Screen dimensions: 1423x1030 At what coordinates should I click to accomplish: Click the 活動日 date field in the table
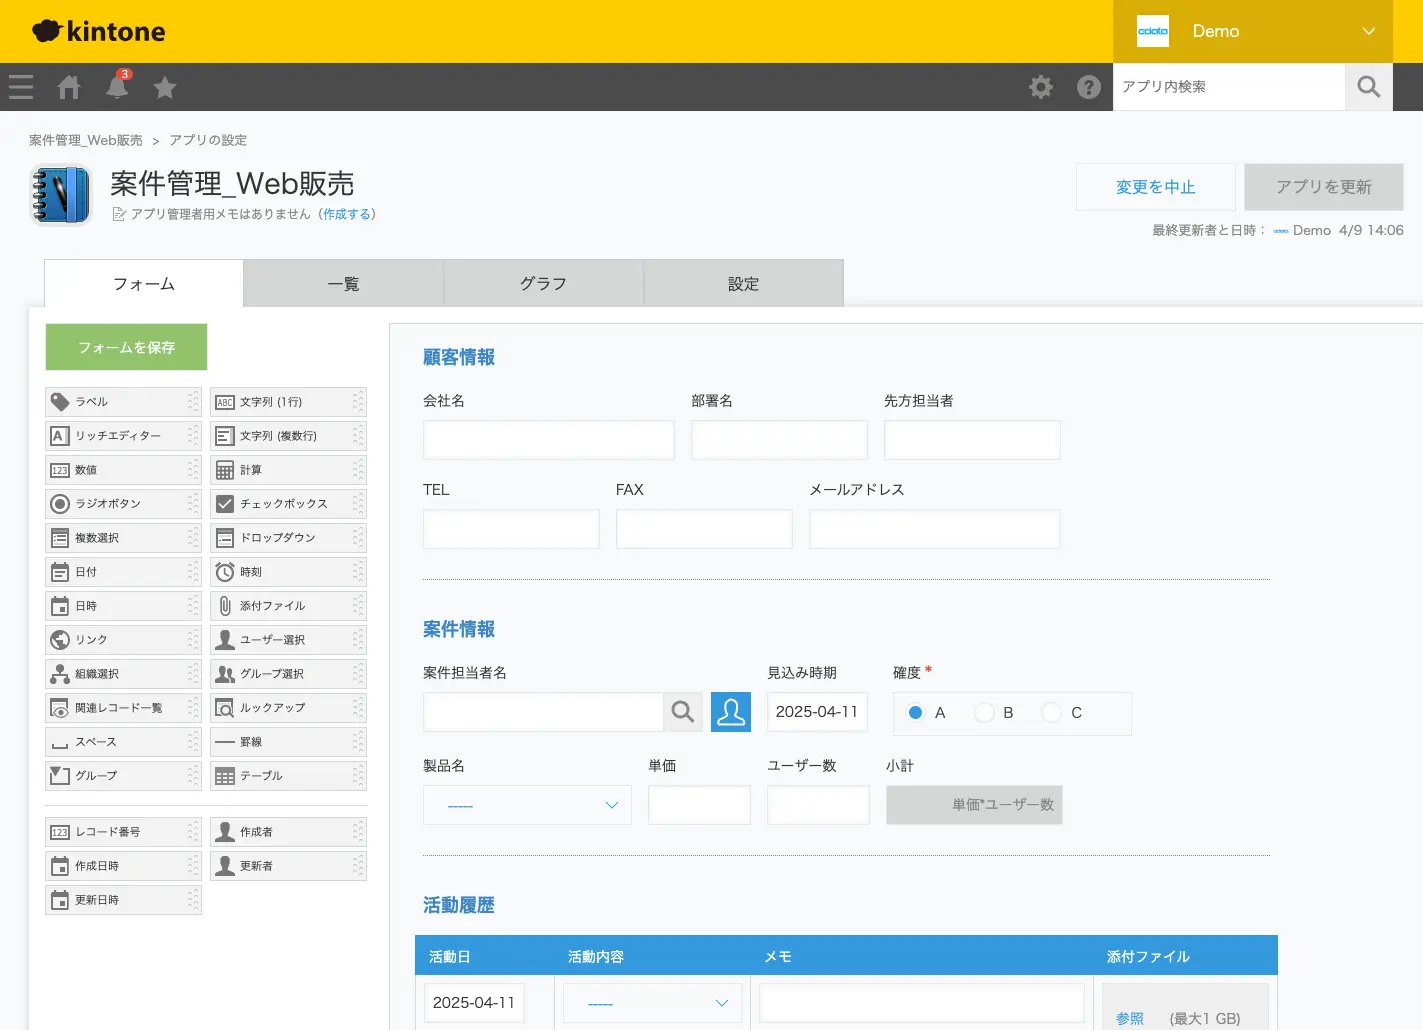click(x=474, y=1003)
